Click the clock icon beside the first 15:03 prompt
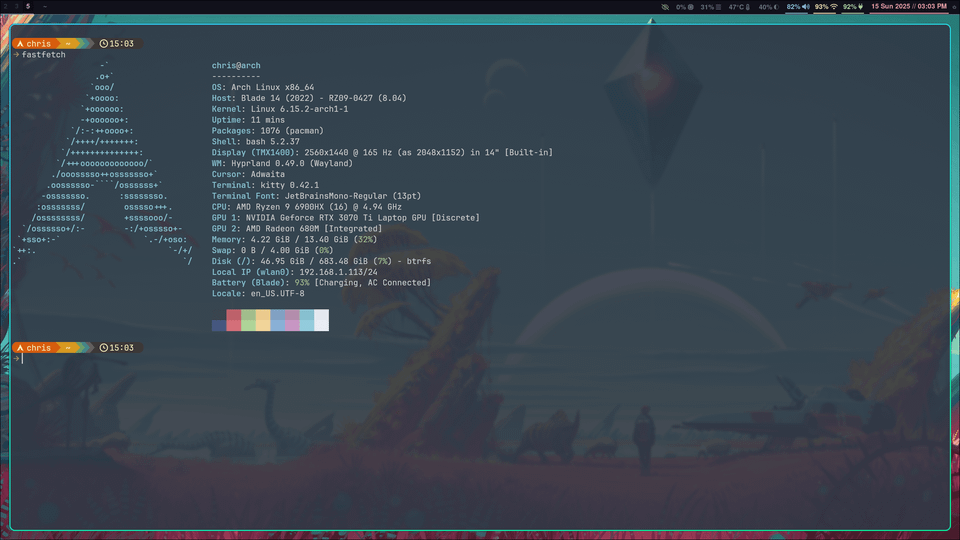Viewport: 960px width, 540px height. click(103, 43)
